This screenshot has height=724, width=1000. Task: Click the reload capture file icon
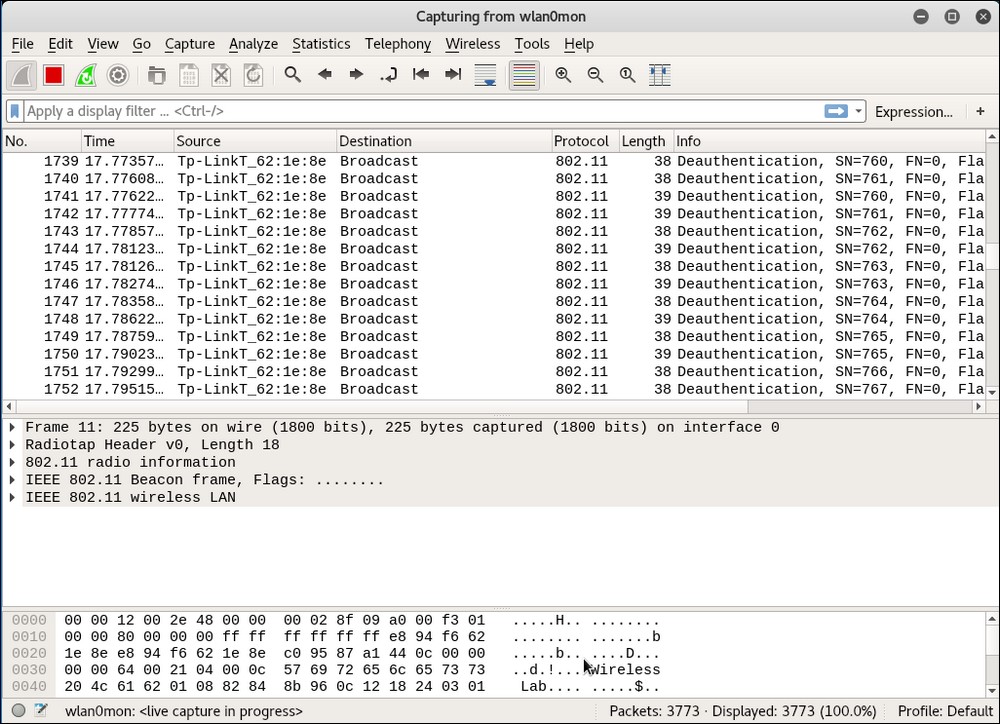253,75
